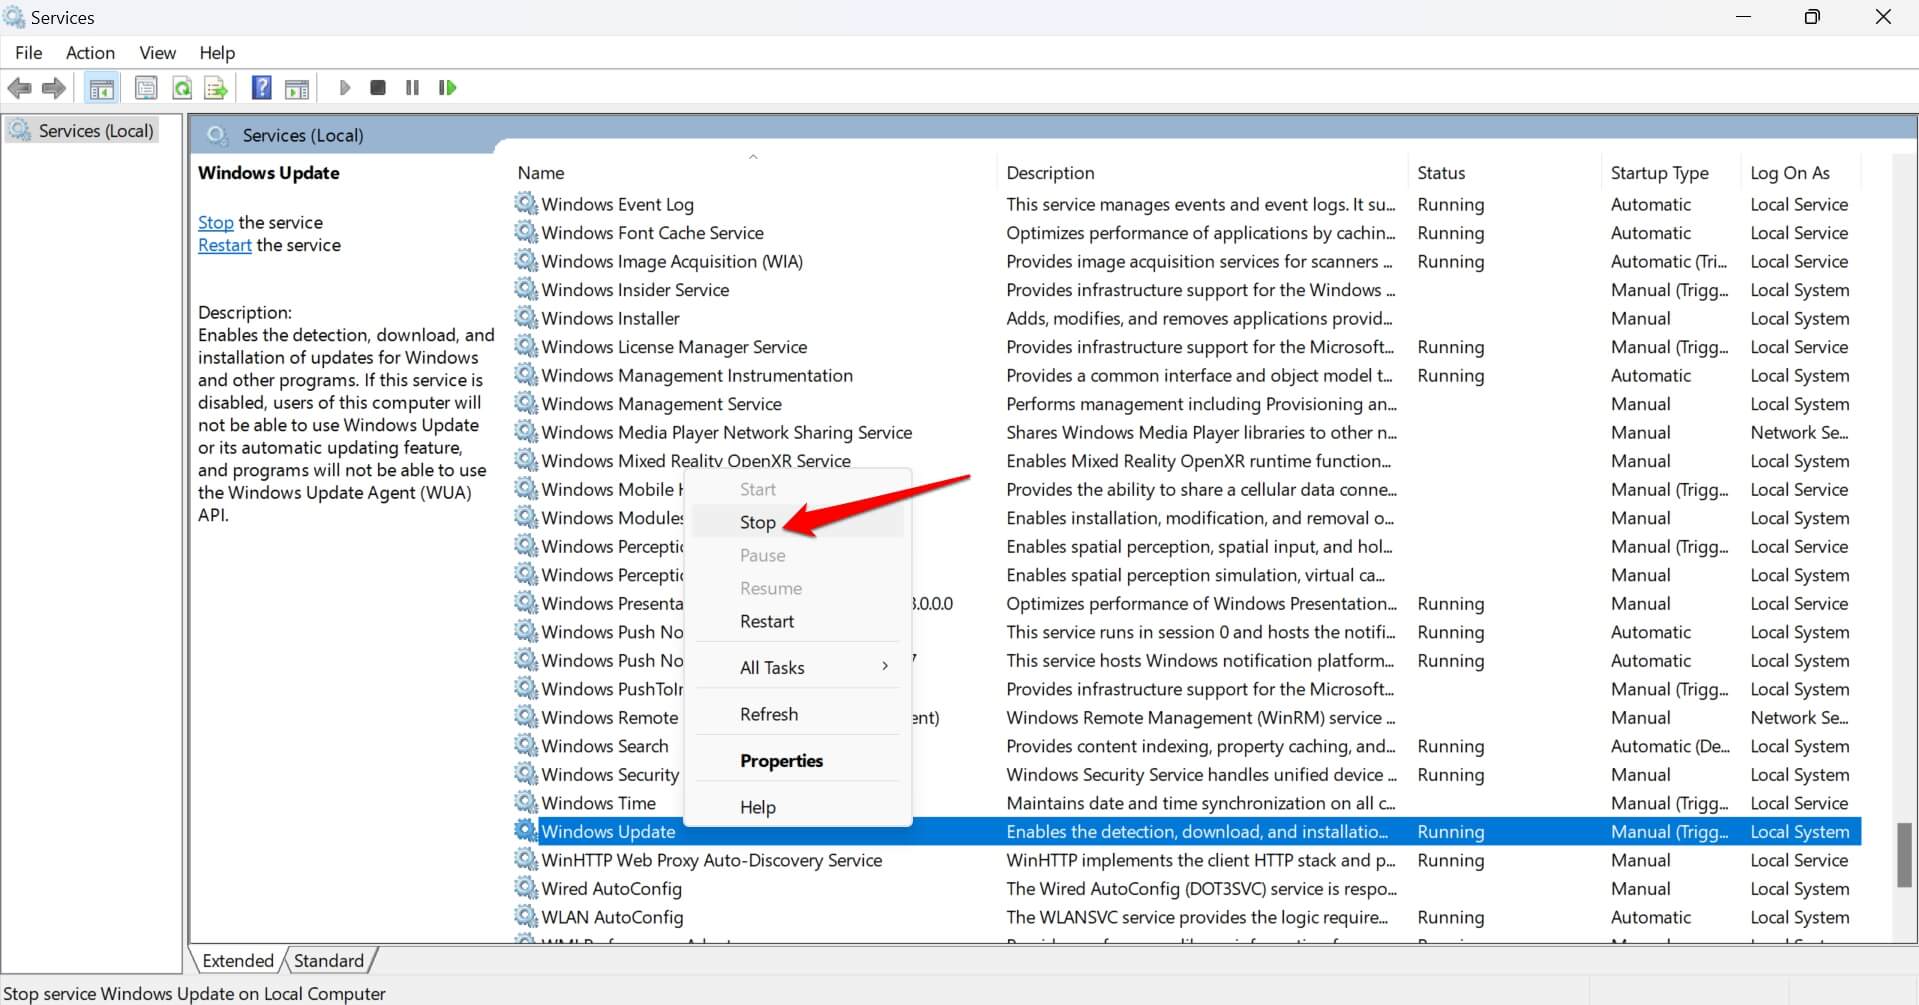Stop the service with the stop icon

point(378,88)
